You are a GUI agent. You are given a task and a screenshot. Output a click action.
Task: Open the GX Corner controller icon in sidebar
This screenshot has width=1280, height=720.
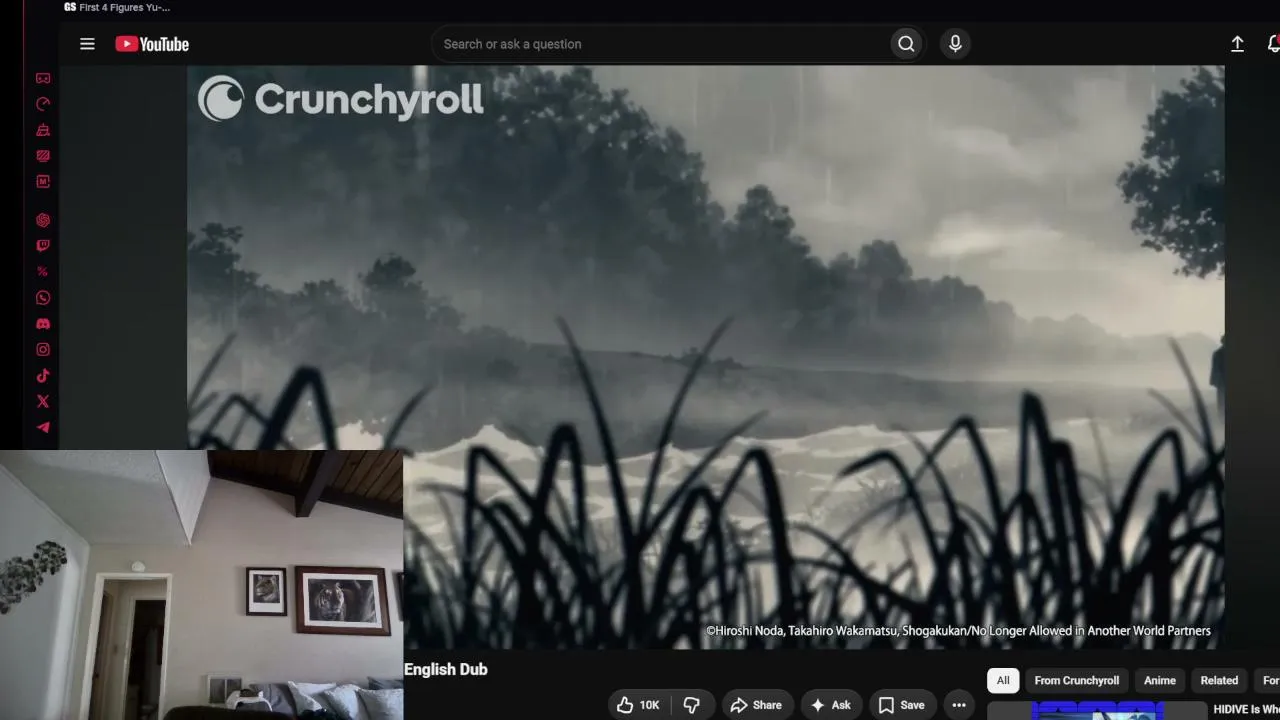pyautogui.click(x=43, y=78)
